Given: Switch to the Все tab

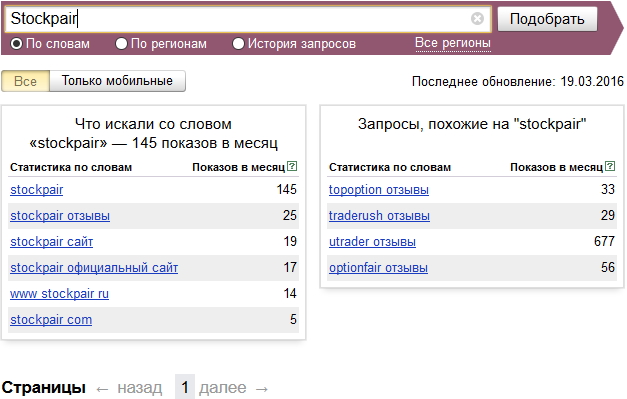Looking at the screenshot, I should point(26,81).
